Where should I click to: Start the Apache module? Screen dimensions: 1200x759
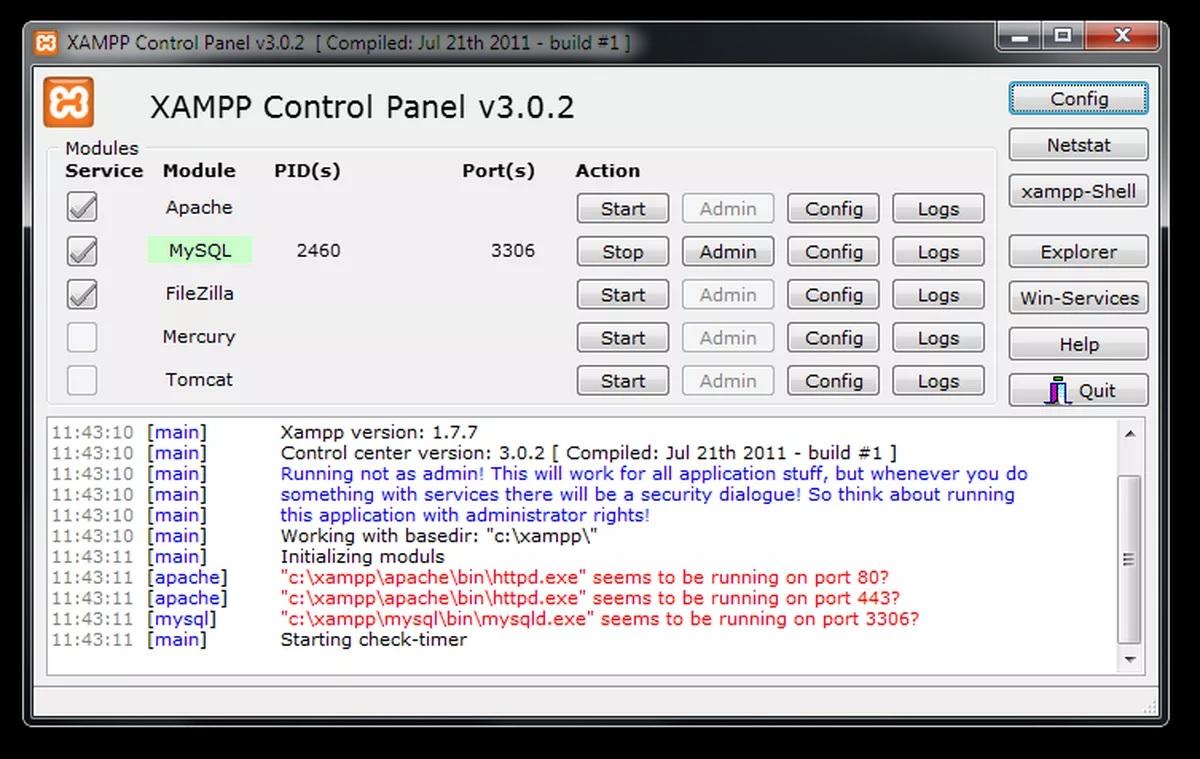tap(623, 209)
